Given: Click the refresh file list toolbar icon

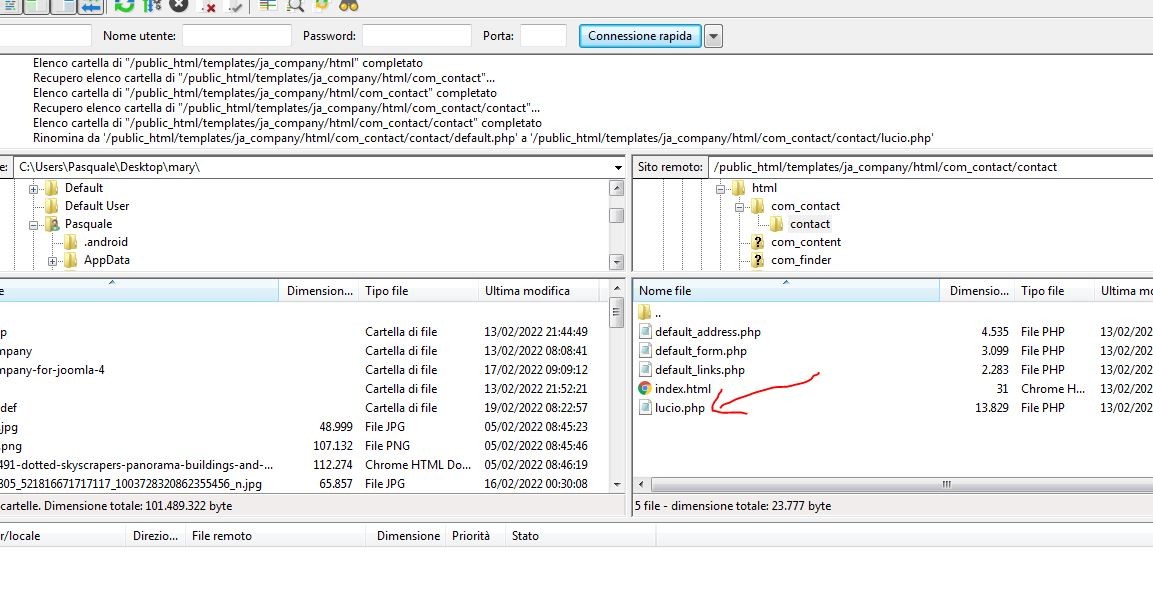Looking at the screenshot, I should click(x=124, y=5).
